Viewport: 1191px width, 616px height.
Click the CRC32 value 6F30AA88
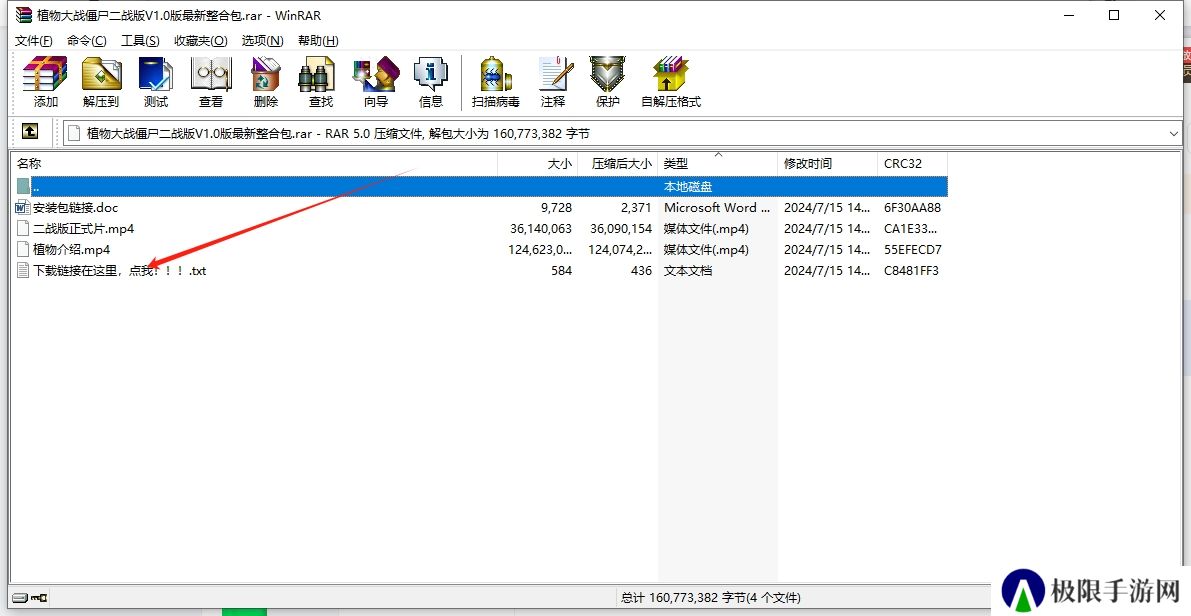point(913,207)
